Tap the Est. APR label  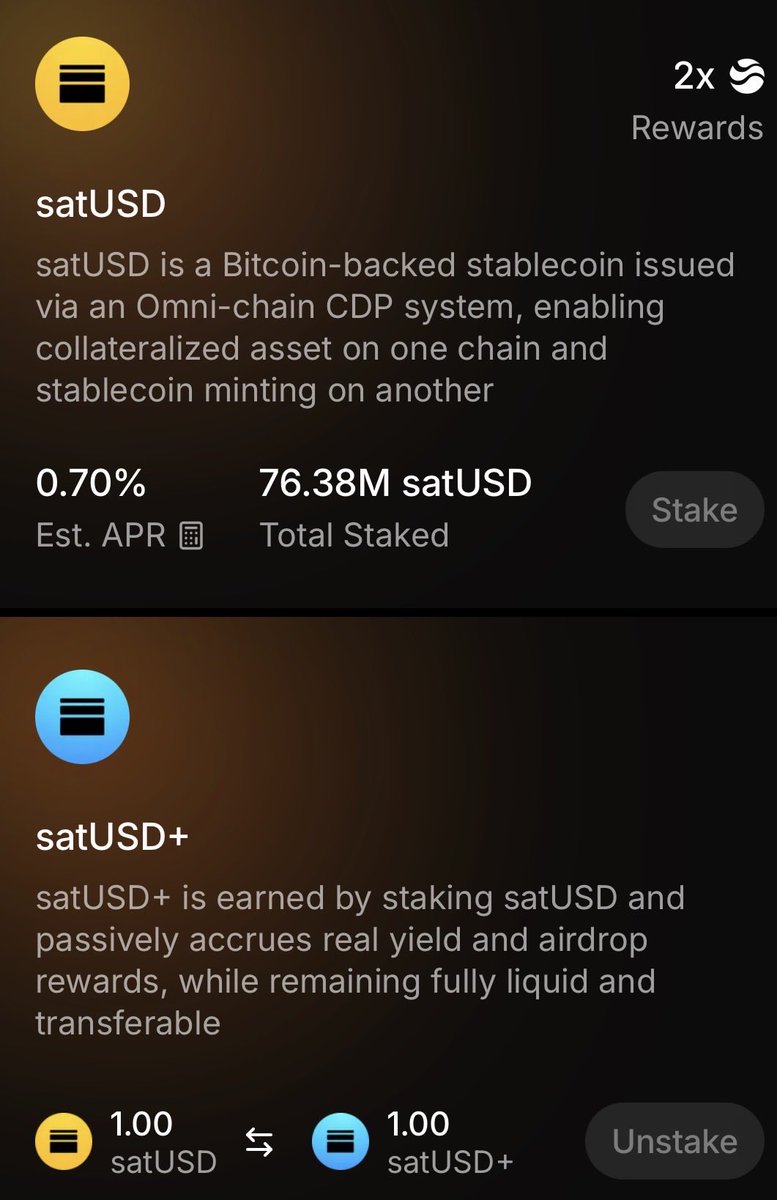coord(101,536)
